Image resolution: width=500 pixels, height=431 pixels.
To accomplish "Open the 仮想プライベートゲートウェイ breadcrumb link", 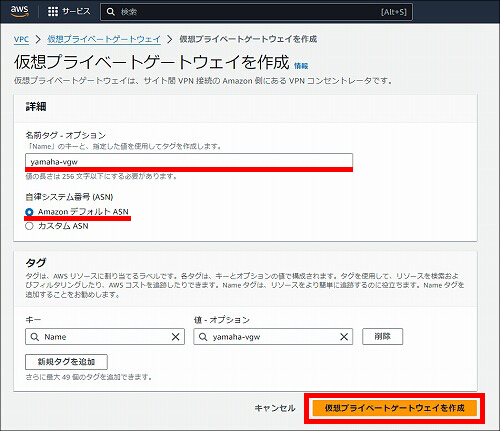I will tap(104, 39).
